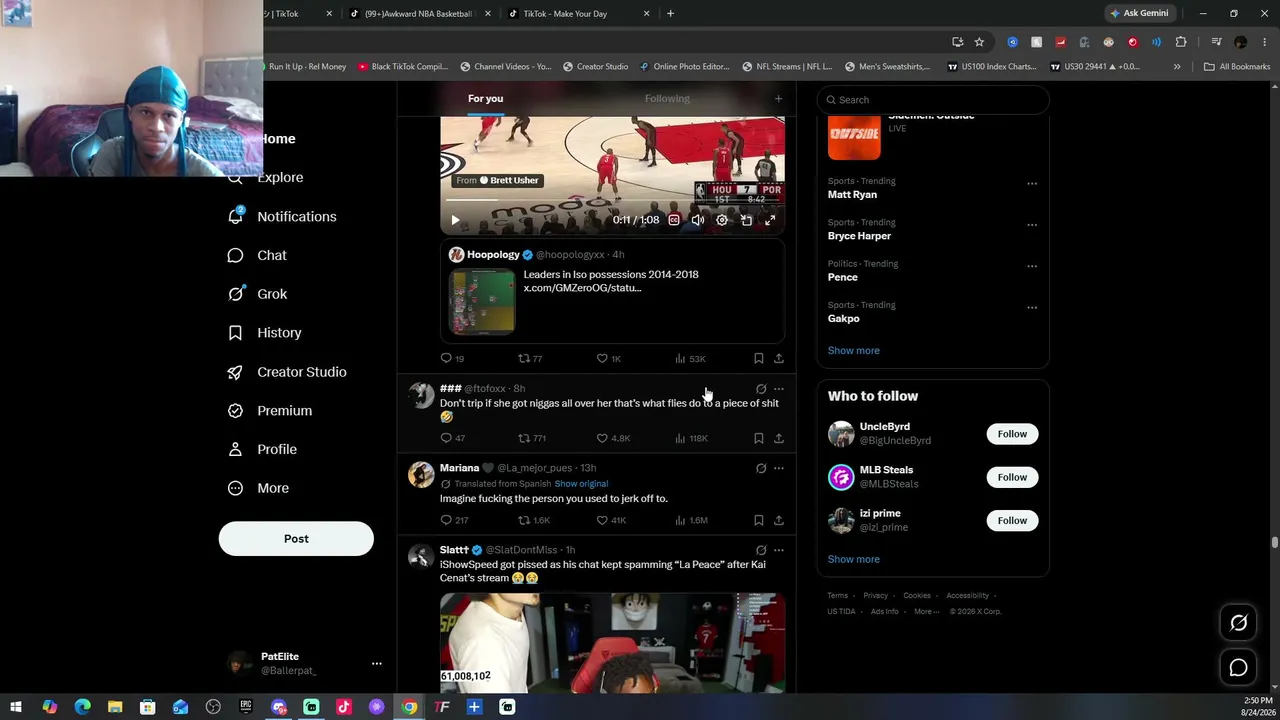The height and width of the screenshot is (720, 1280).
Task: Open video in picture-in-picture
Action: 746,220
